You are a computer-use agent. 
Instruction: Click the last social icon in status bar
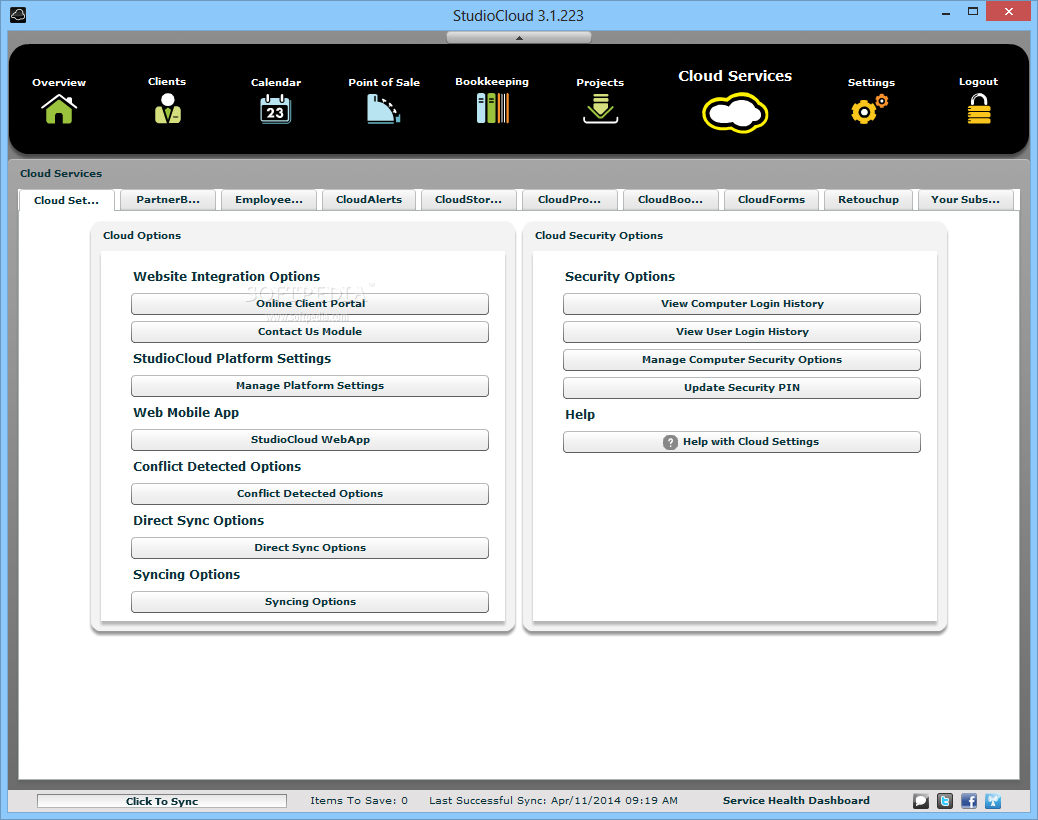[993, 801]
